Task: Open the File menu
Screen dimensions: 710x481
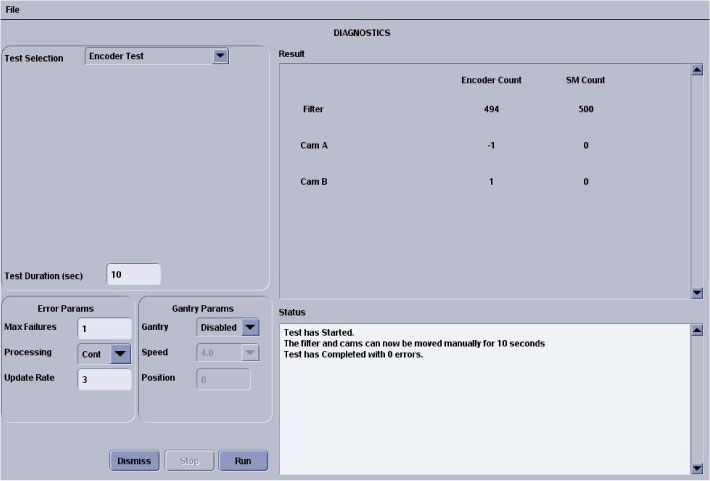Action: pyautogui.click(x=12, y=9)
